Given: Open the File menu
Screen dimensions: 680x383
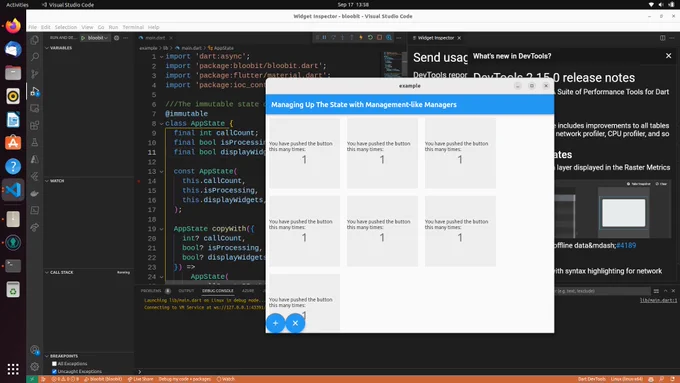Looking at the screenshot, I should (x=33, y=27).
